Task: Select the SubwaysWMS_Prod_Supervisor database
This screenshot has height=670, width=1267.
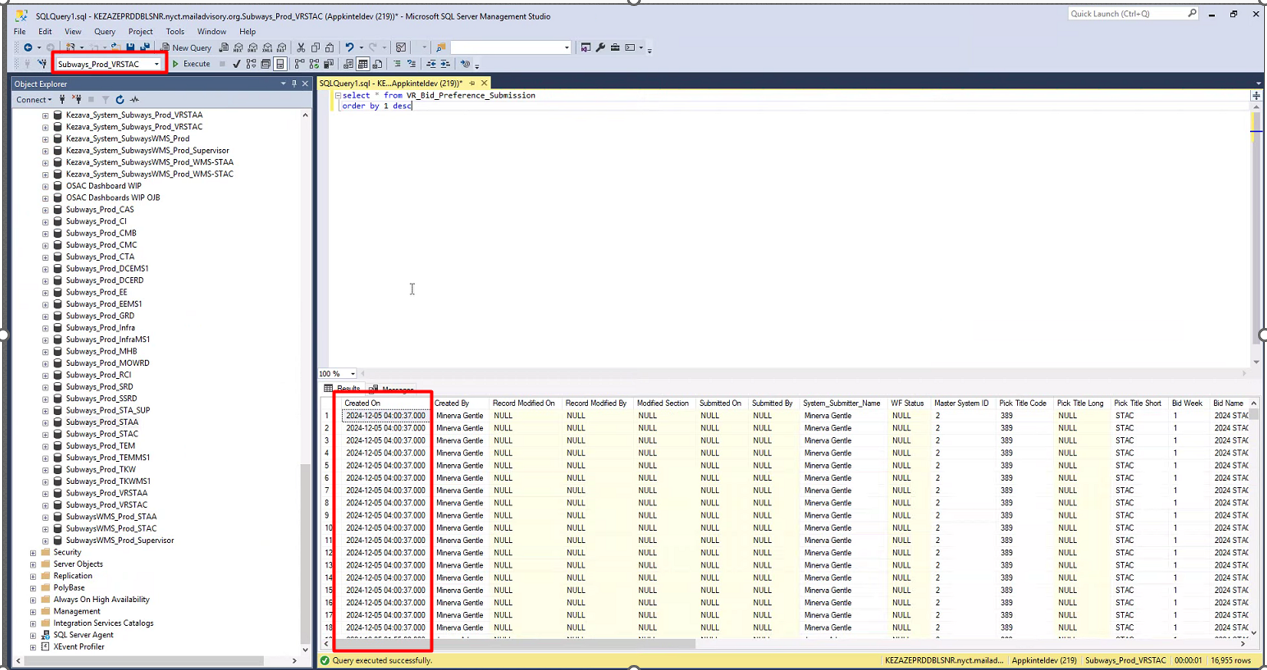Action: [x=120, y=540]
